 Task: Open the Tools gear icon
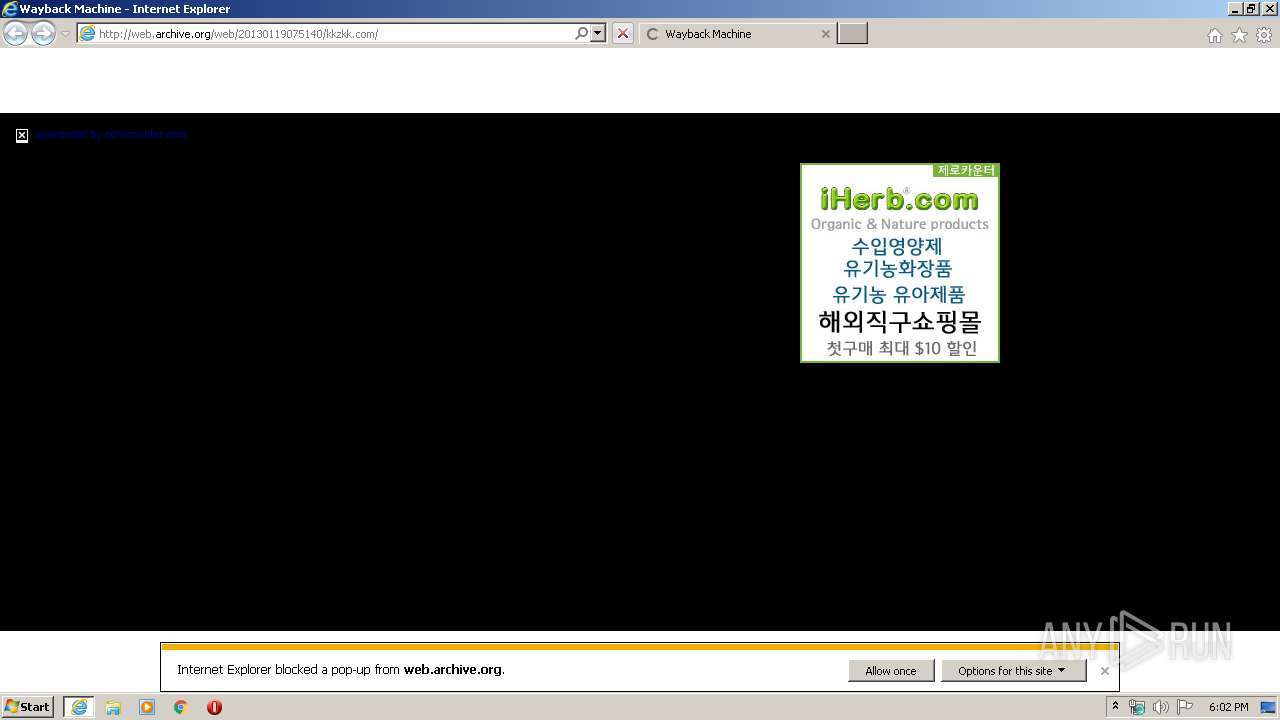click(1264, 35)
